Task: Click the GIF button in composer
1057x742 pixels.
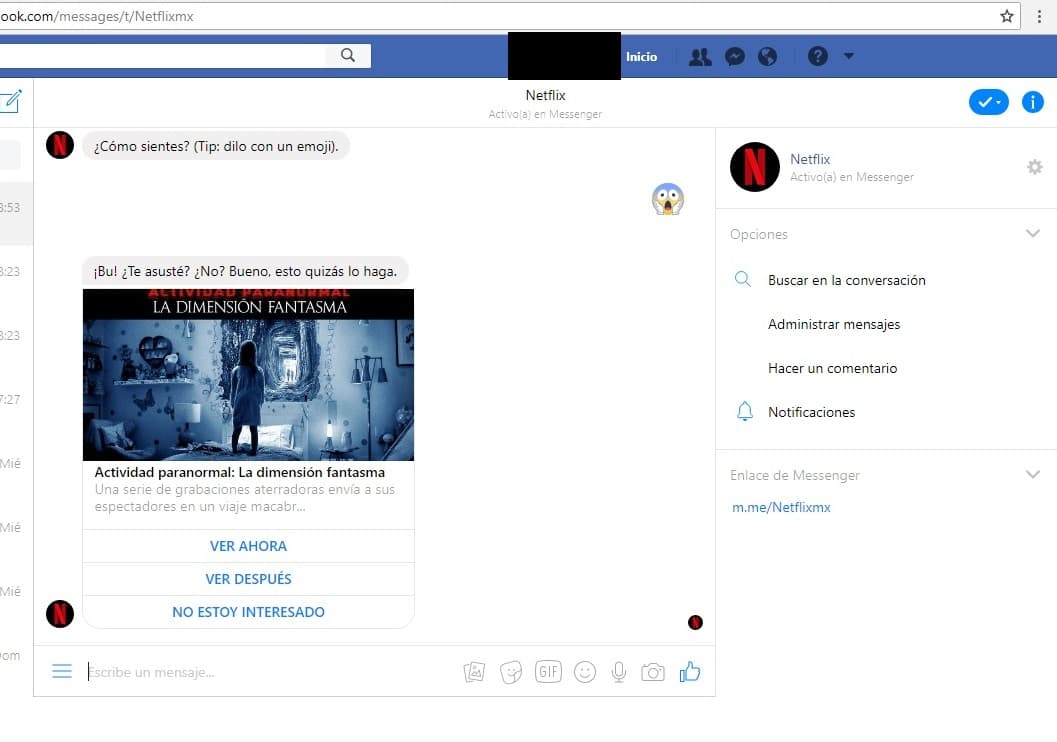Action: pos(548,672)
